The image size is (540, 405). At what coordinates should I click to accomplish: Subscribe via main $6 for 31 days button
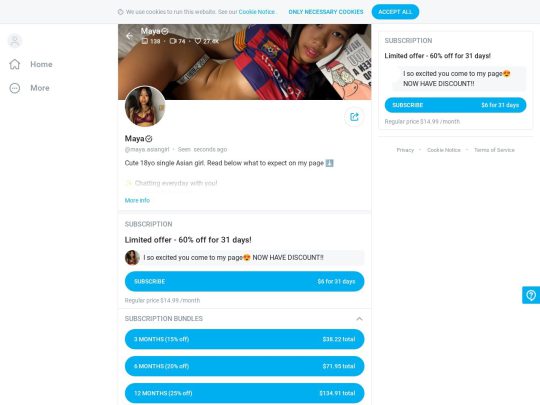click(x=244, y=281)
